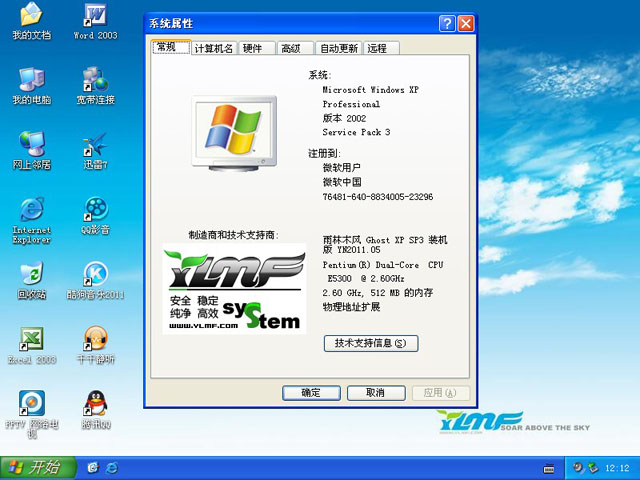Open the 我的文档 desktop icon
This screenshot has width=640, height=480.
point(31,21)
